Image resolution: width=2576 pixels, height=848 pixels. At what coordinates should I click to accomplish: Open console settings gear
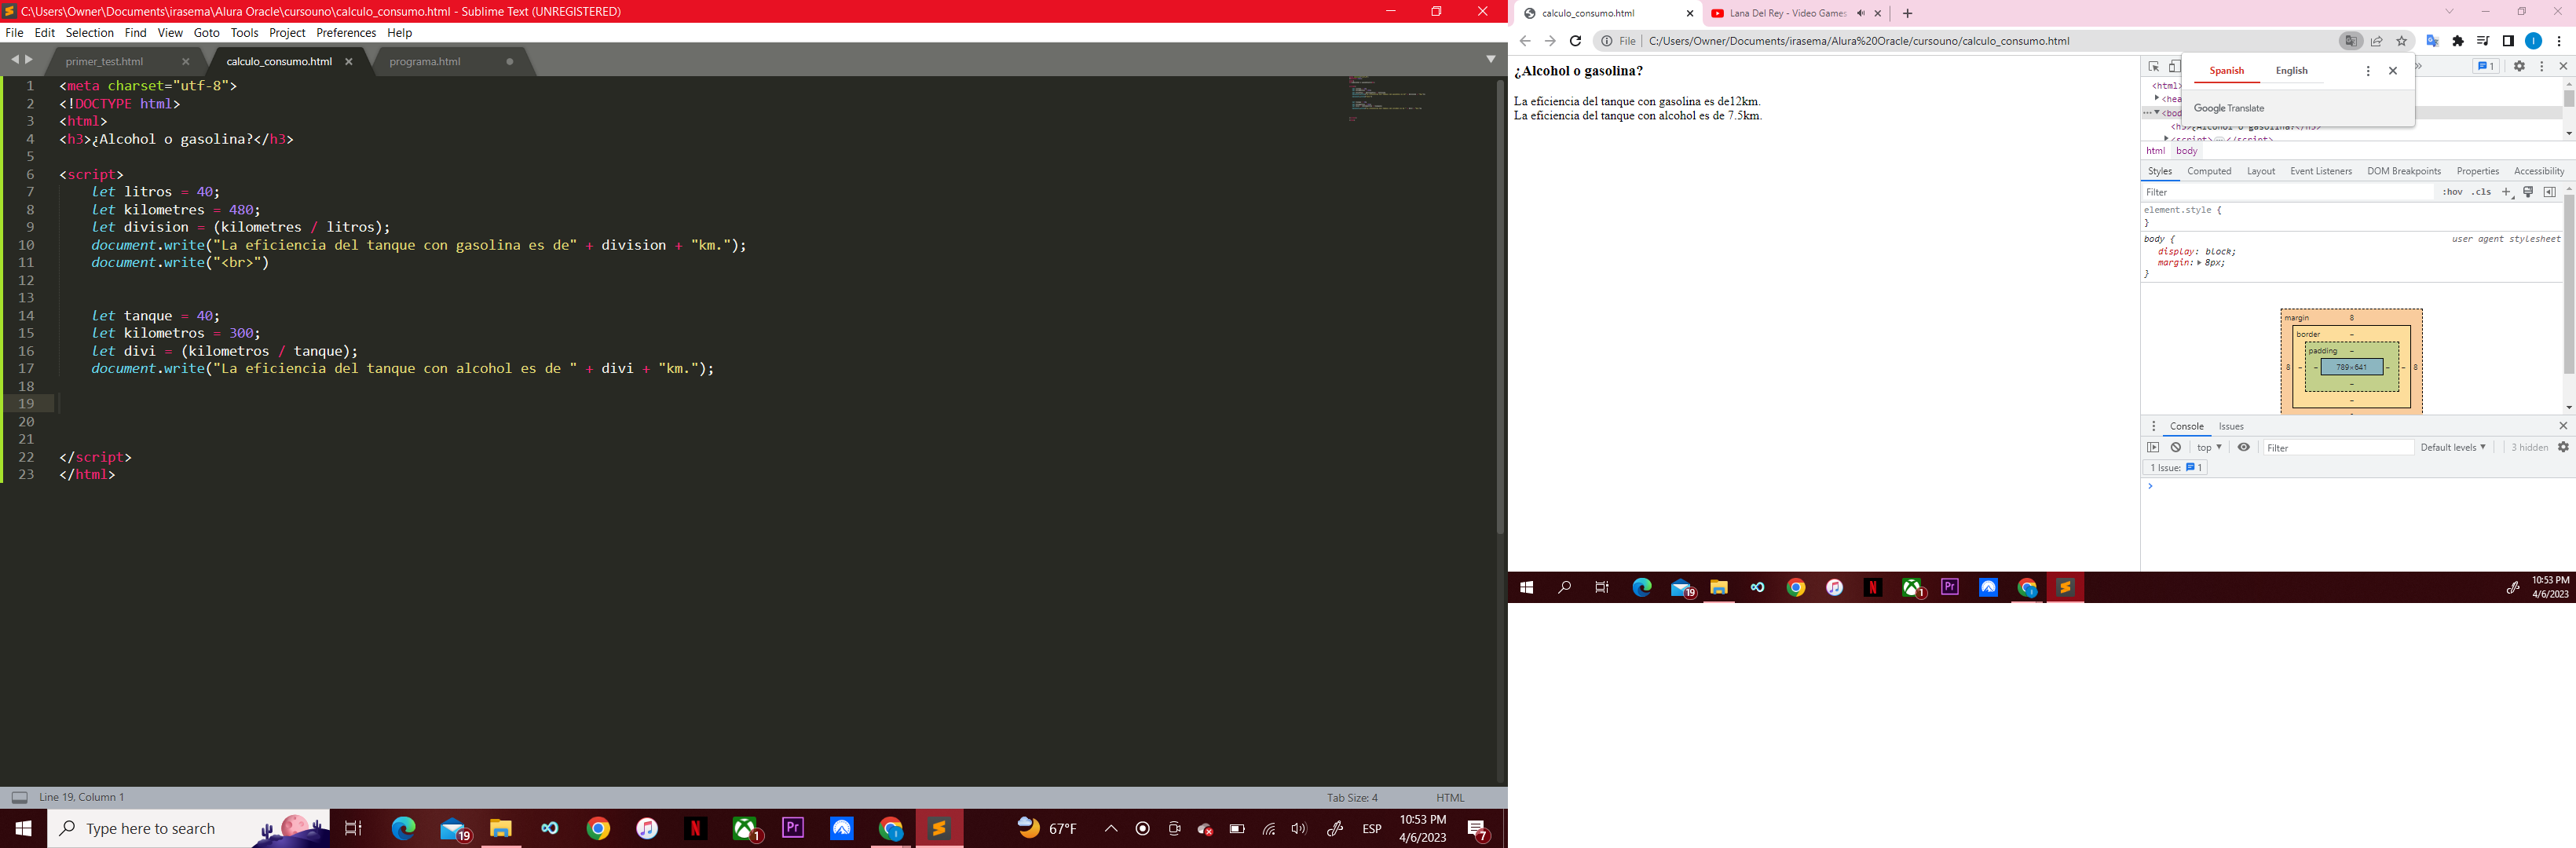(x=2563, y=447)
